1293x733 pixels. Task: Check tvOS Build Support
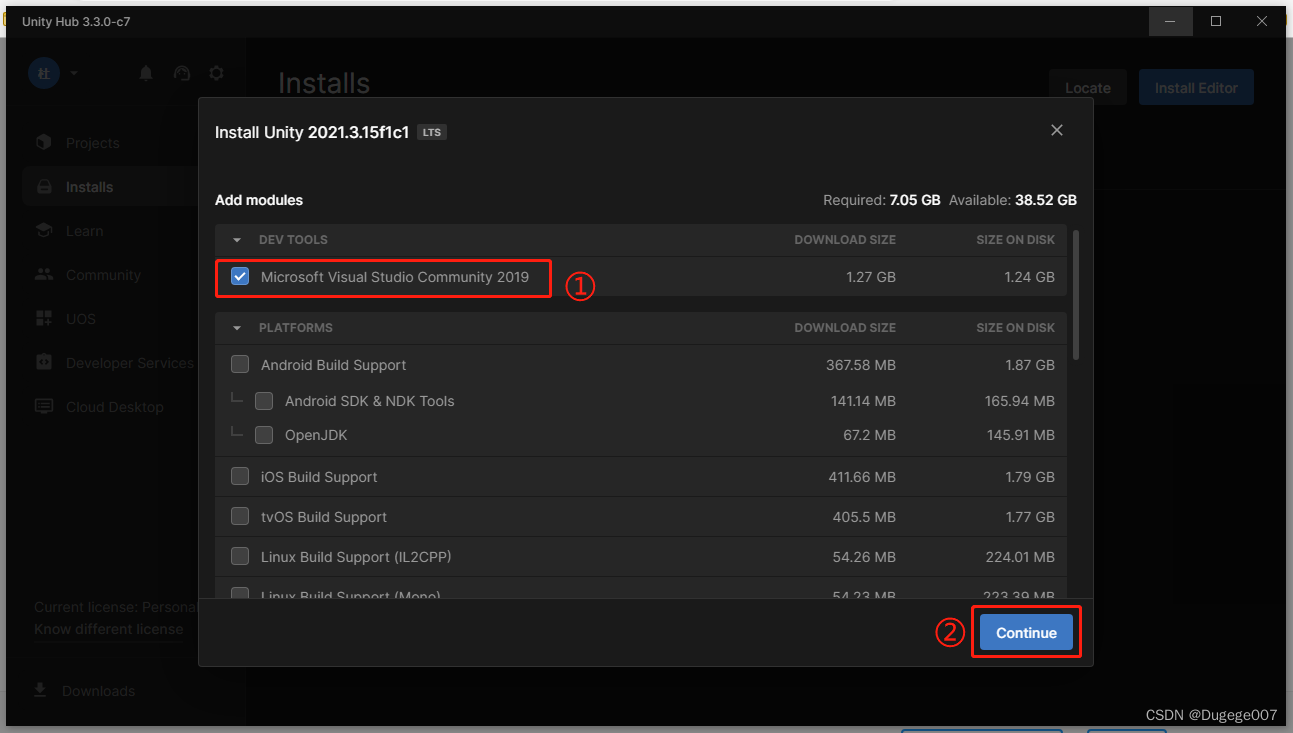click(240, 517)
